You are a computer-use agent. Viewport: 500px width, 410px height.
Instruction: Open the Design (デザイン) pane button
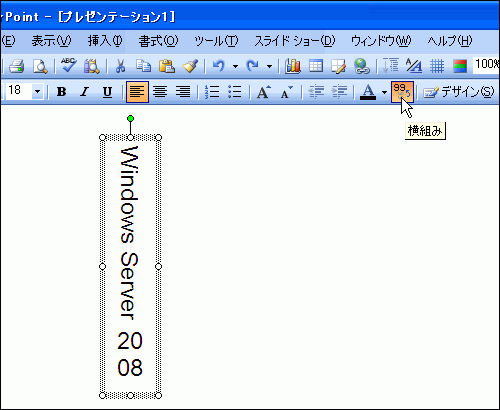point(459,92)
